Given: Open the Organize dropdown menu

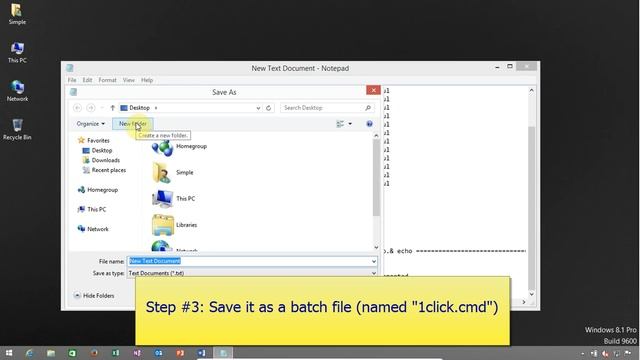Looking at the screenshot, I should [x=91, y=124].
